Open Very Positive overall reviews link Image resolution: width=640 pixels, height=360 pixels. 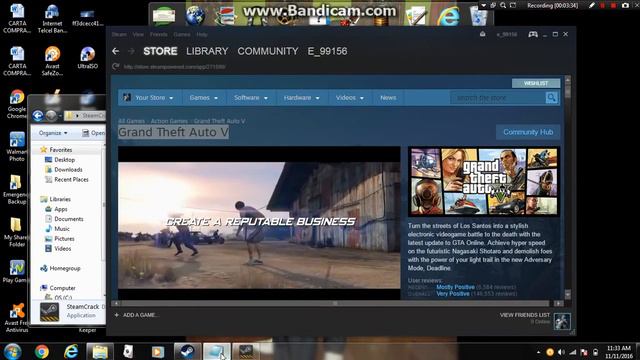[453, 293]
